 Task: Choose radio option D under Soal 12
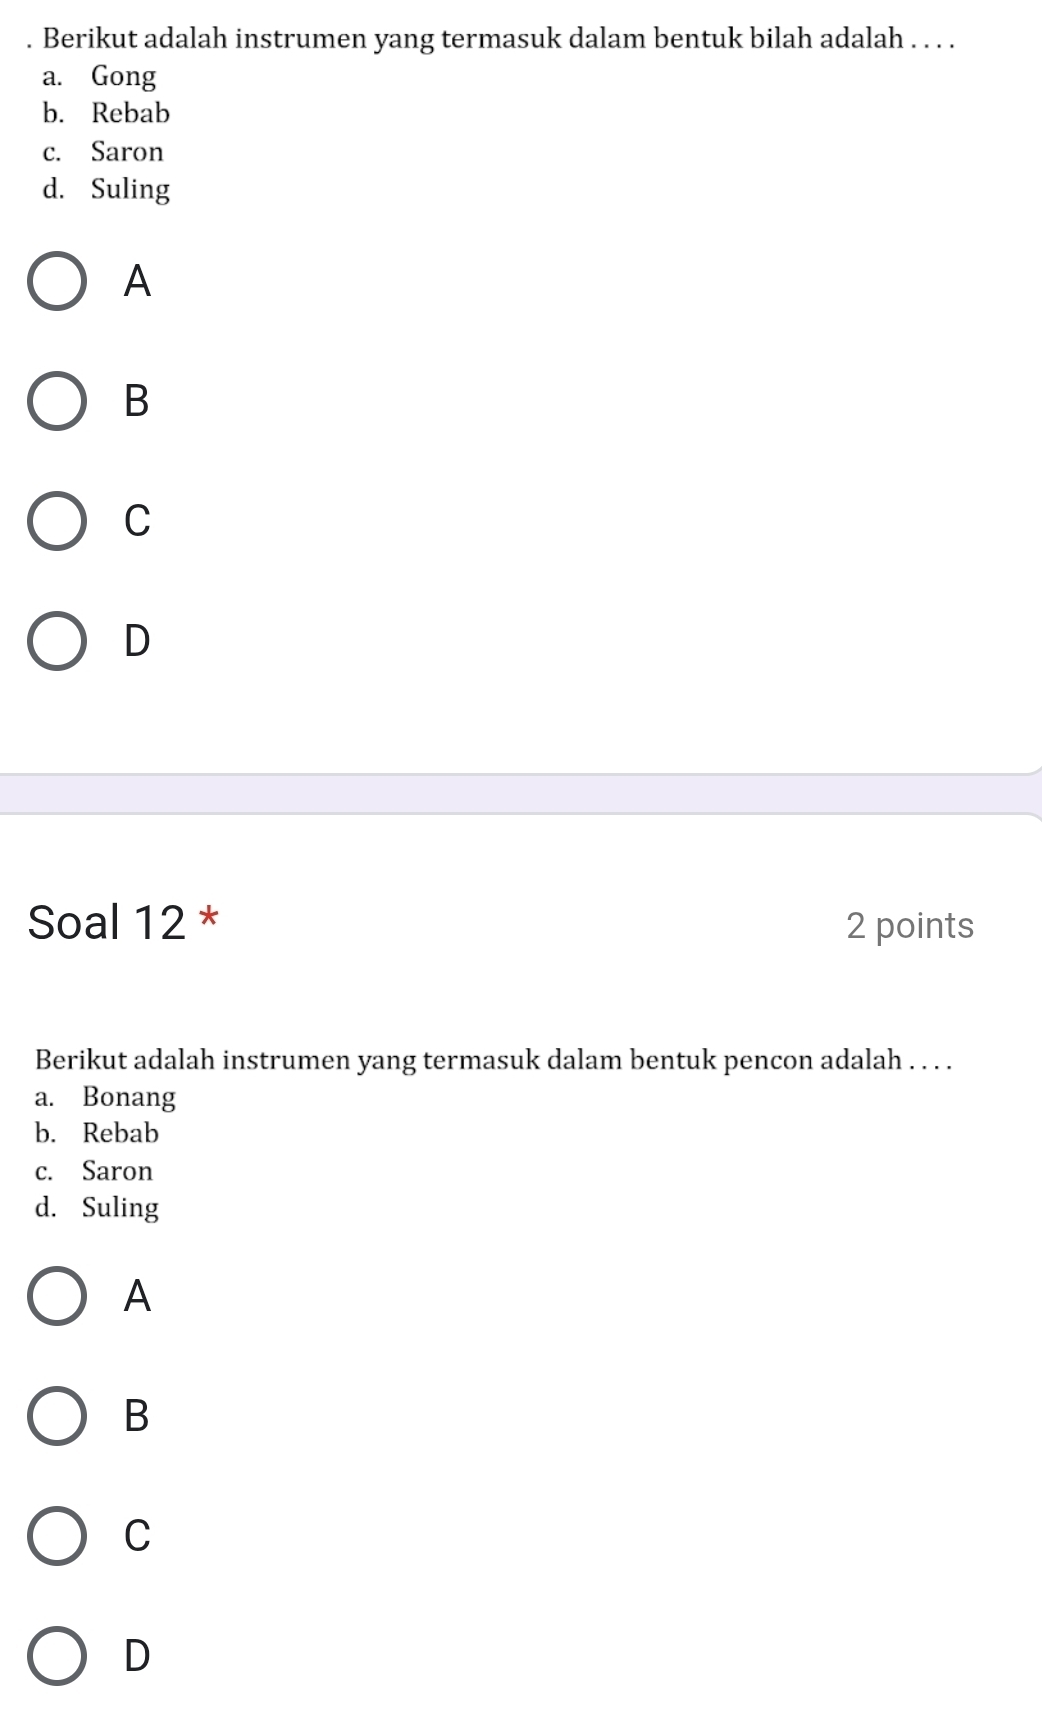tap(57, 1656)
